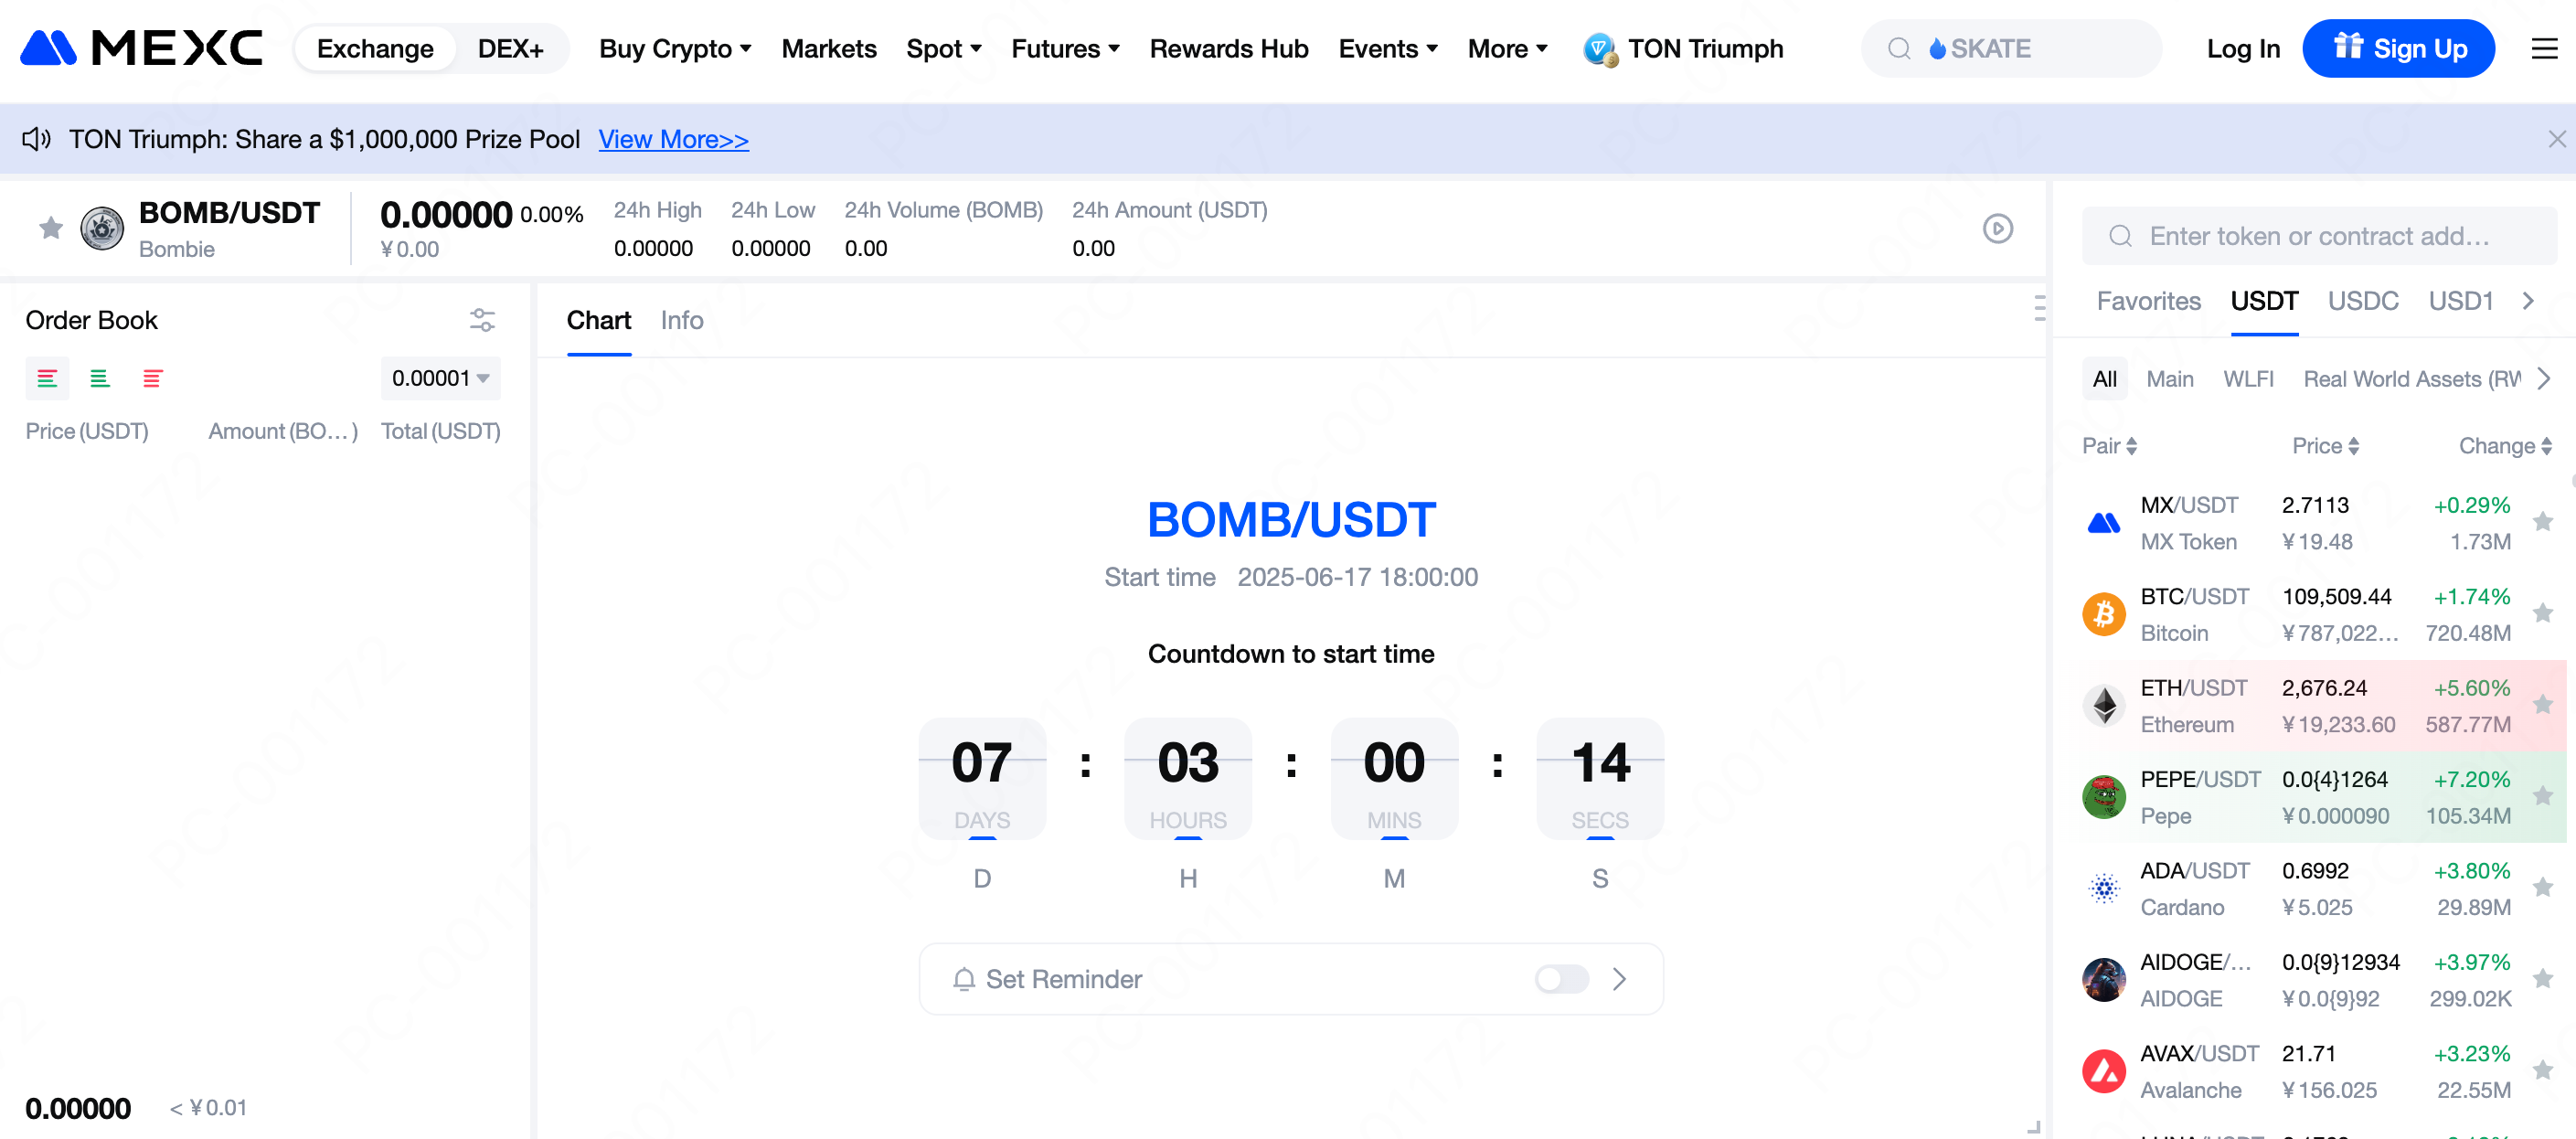Expand more category filters arrow

tap(2543, 379)
